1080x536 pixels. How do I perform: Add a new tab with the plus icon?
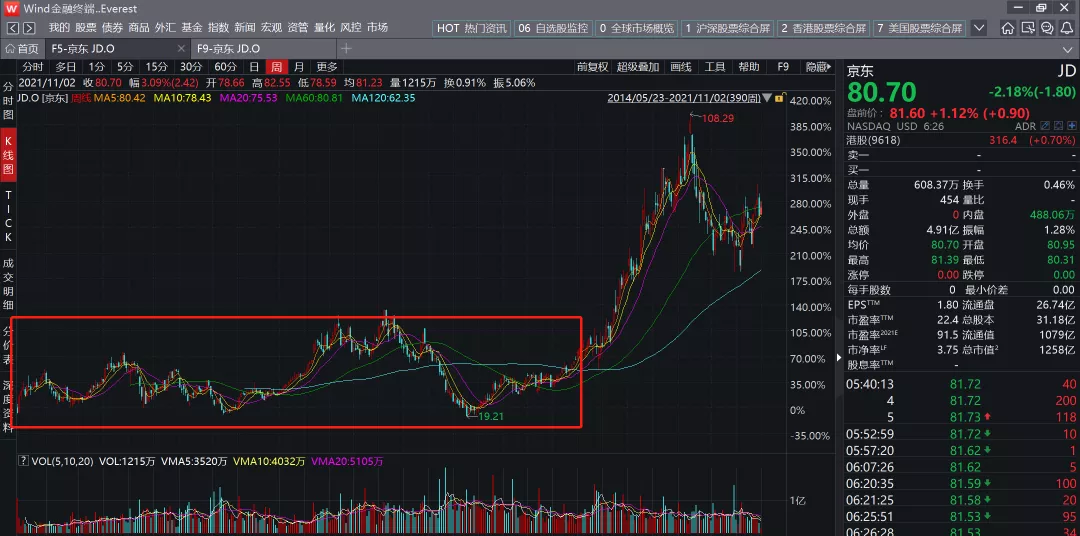click(x=346, y=48)
